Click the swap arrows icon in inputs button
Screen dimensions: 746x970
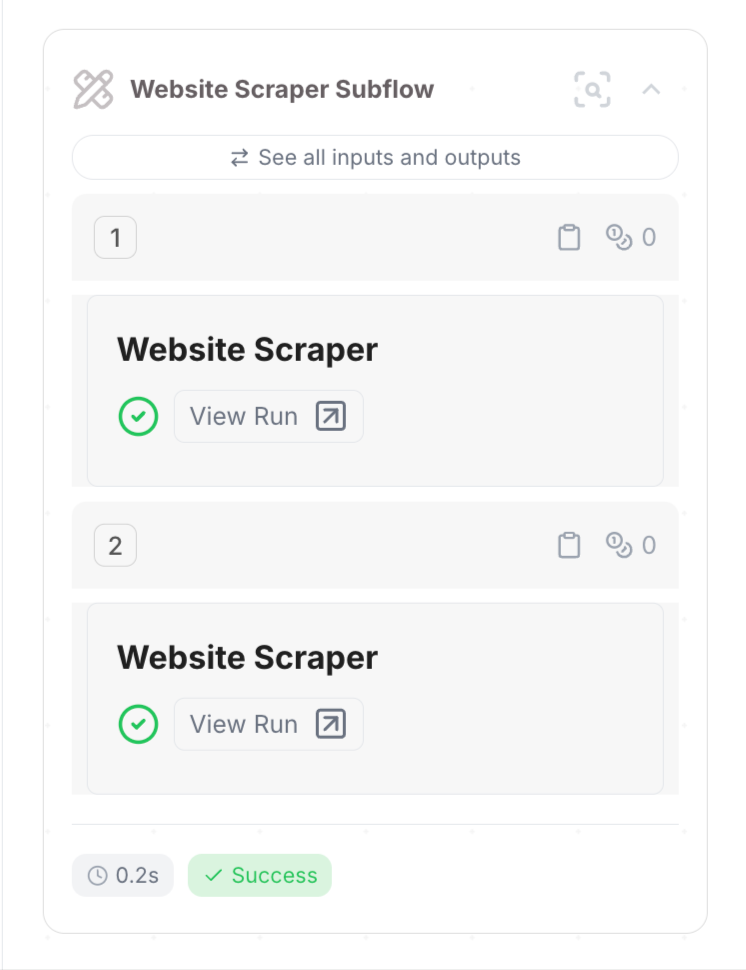[239, 158]
